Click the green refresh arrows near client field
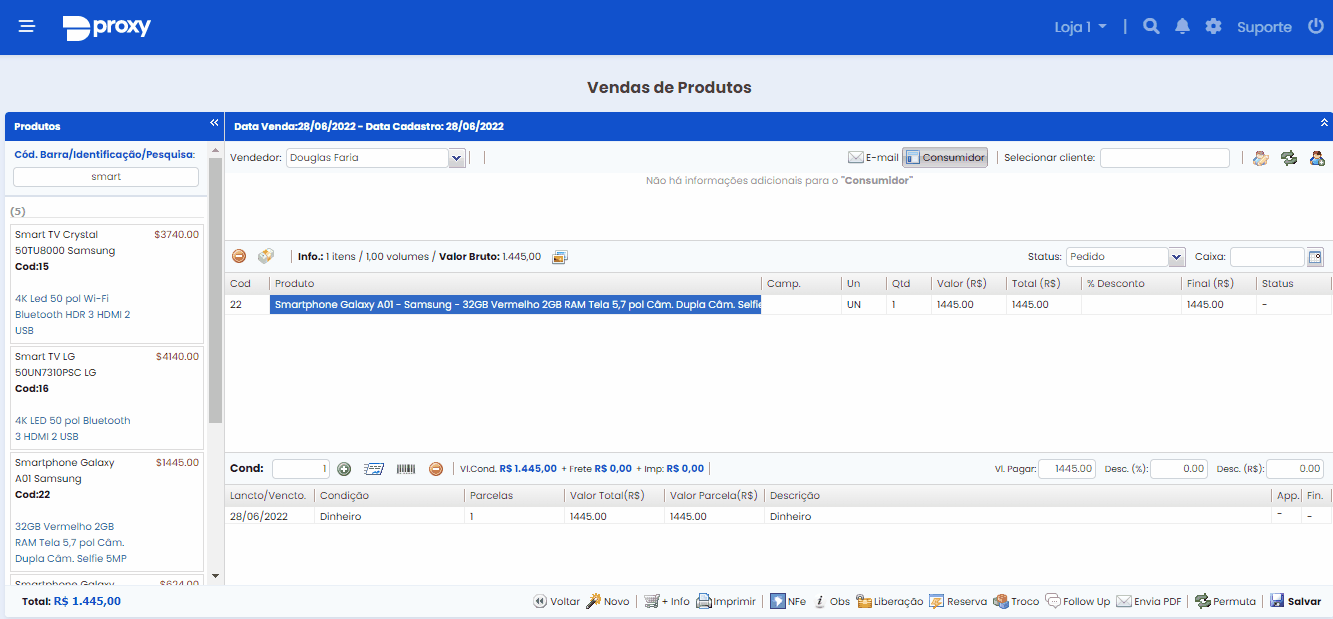1333x619 pixels. pyautogui.click(x=1289, y=158)
